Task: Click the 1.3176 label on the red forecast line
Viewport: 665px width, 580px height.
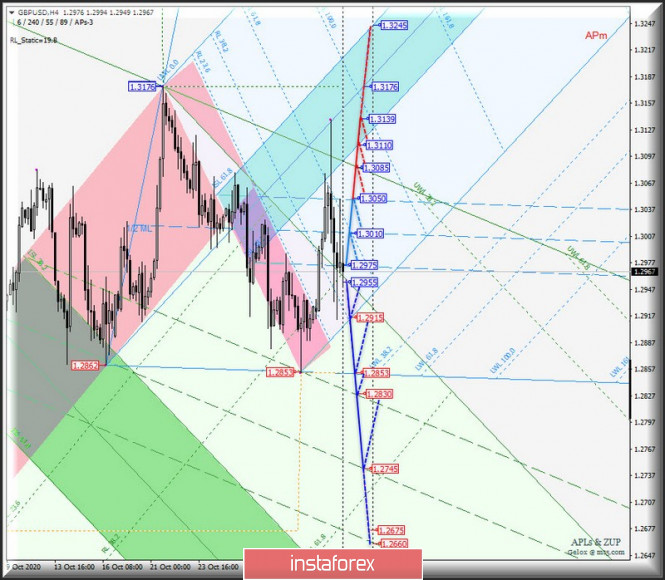Action: point(385,87)
